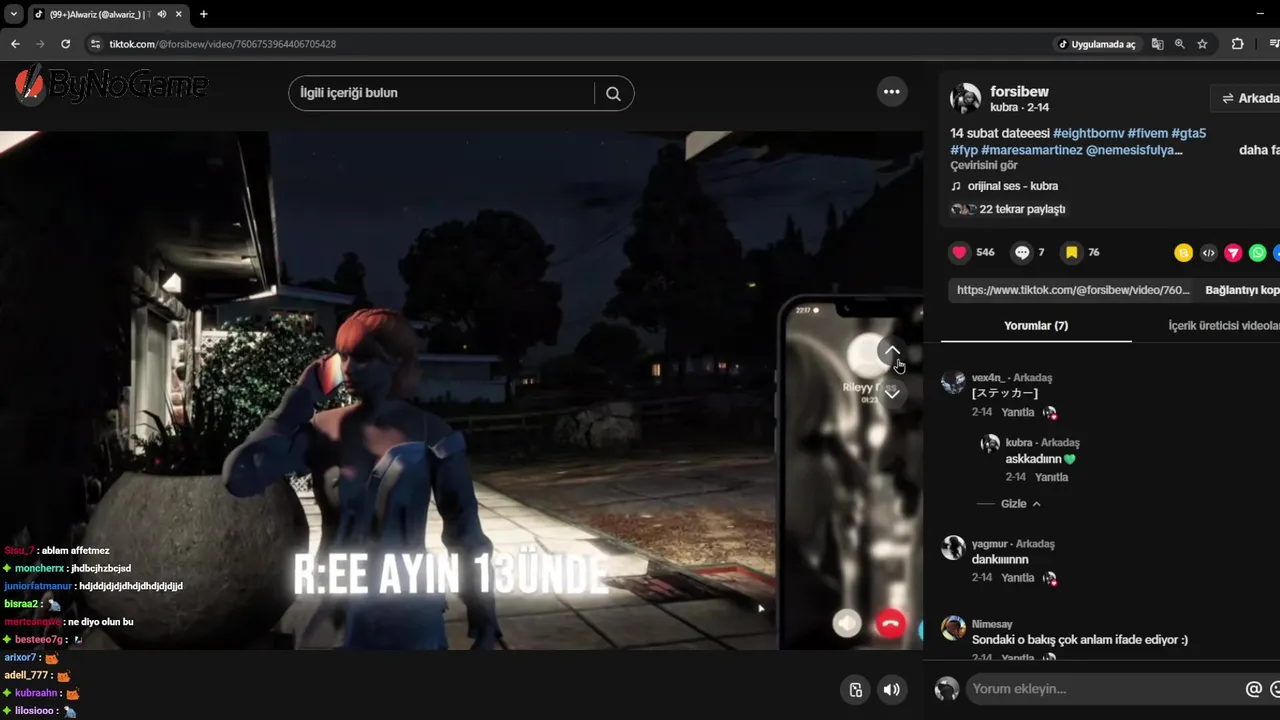Click the Nimesay comment avatar
The width and height of the screenshot is (1280, 720).
click(954, 628)
